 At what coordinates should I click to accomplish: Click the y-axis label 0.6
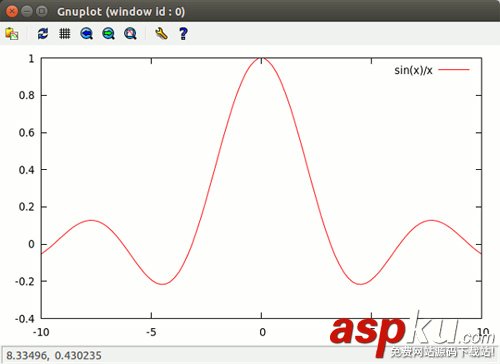(27, 133)
